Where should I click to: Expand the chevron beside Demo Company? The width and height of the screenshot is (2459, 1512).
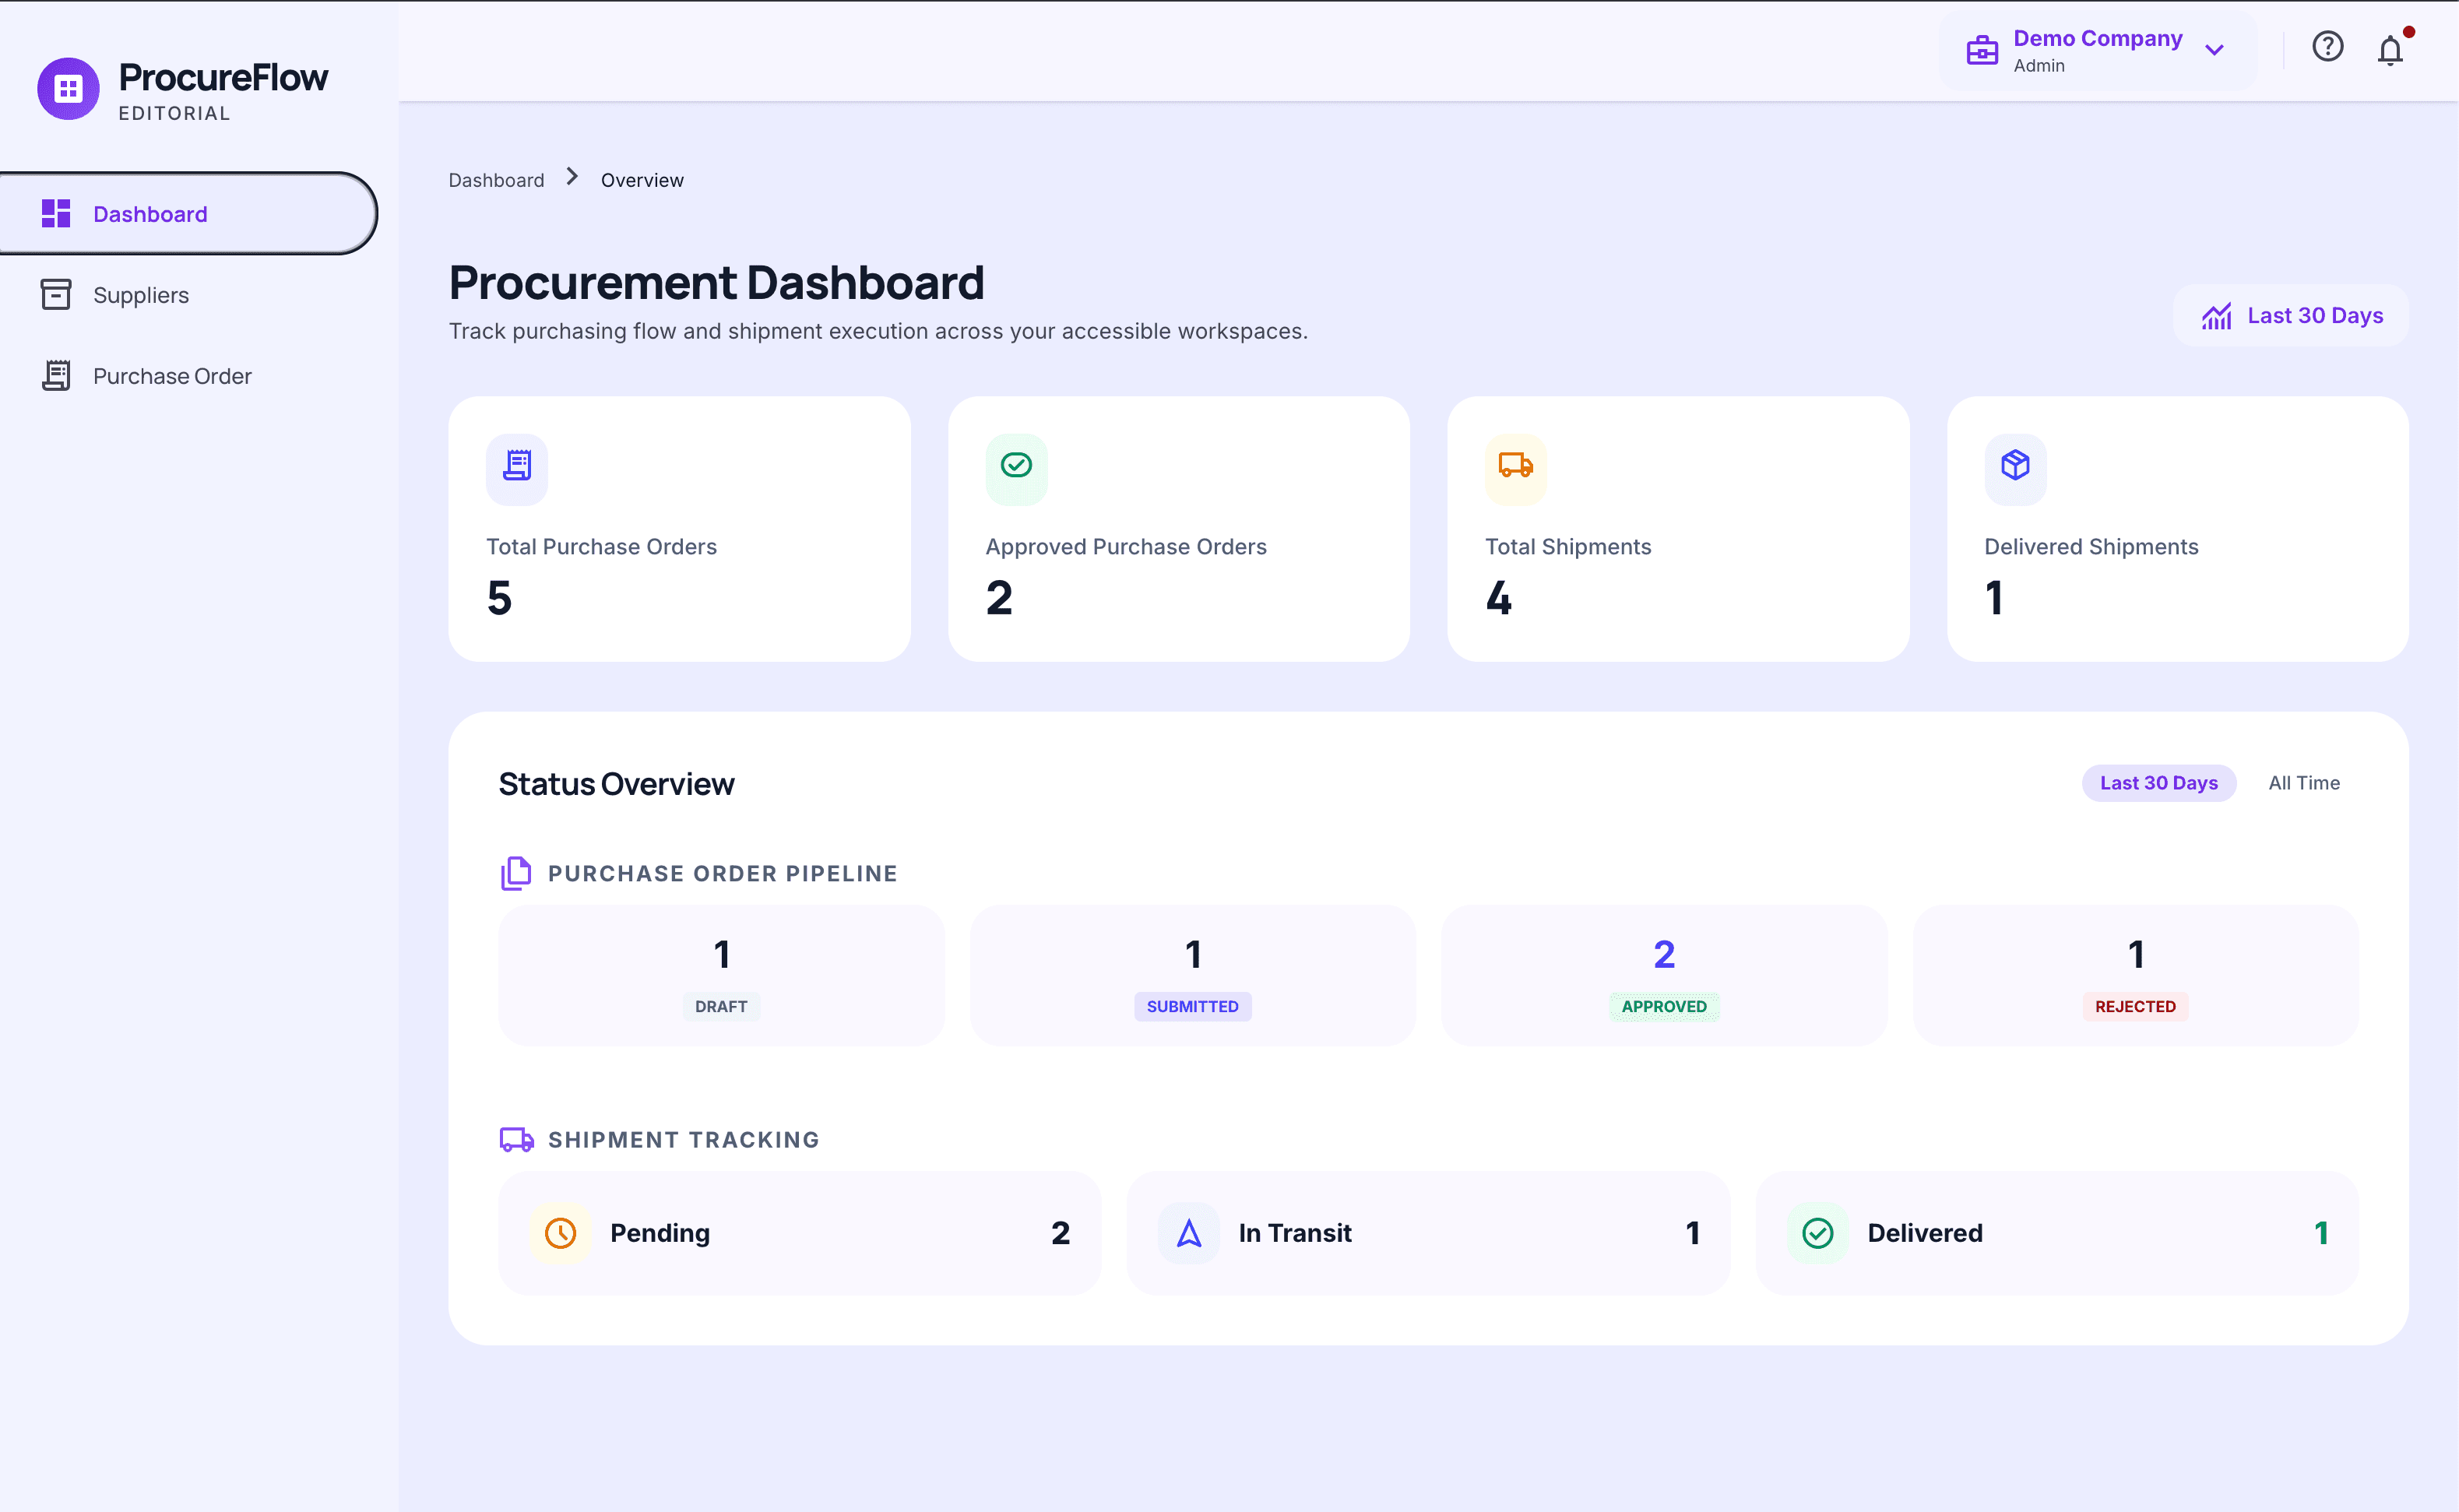coord(2215,50)
